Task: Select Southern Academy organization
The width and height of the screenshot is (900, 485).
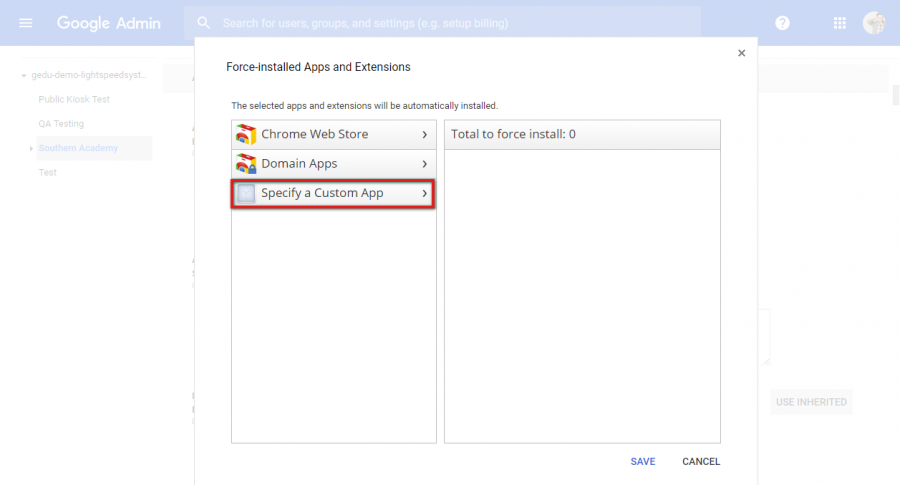Action: [78, 148]
